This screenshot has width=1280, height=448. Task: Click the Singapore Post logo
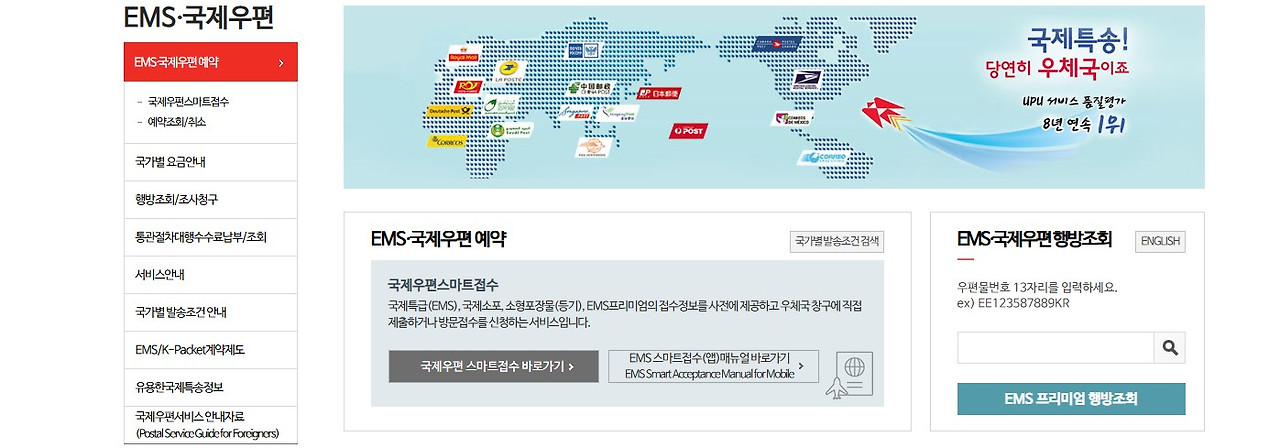[x=575, y=113]
